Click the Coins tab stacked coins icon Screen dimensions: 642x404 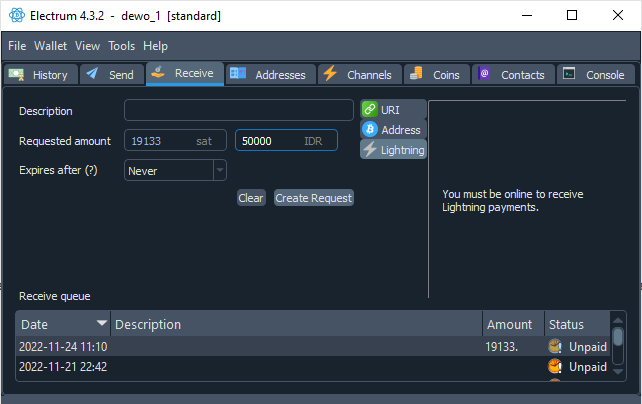click(416, 73)
